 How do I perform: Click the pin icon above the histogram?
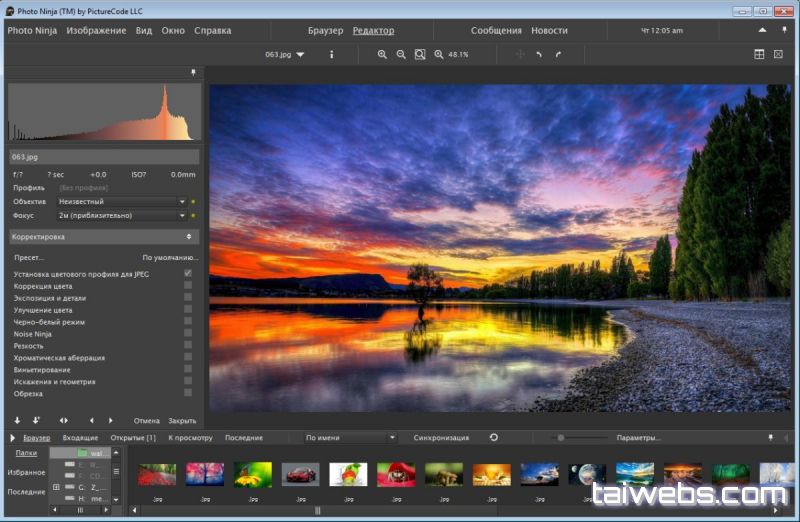[x=193, y=73]
